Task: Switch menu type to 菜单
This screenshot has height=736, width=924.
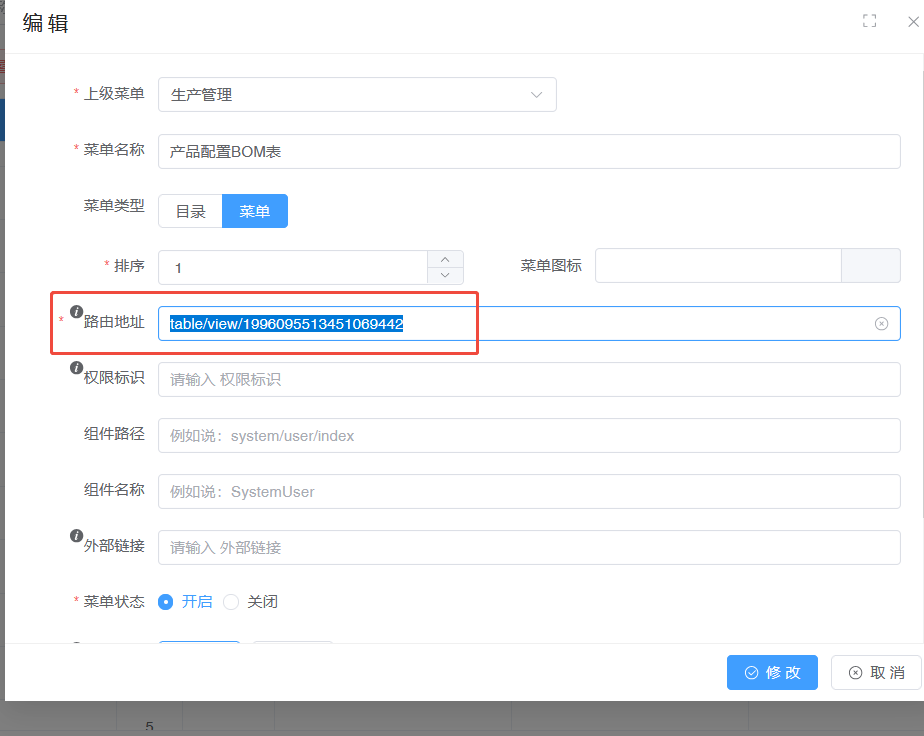Action: click(x=254, y=211)
